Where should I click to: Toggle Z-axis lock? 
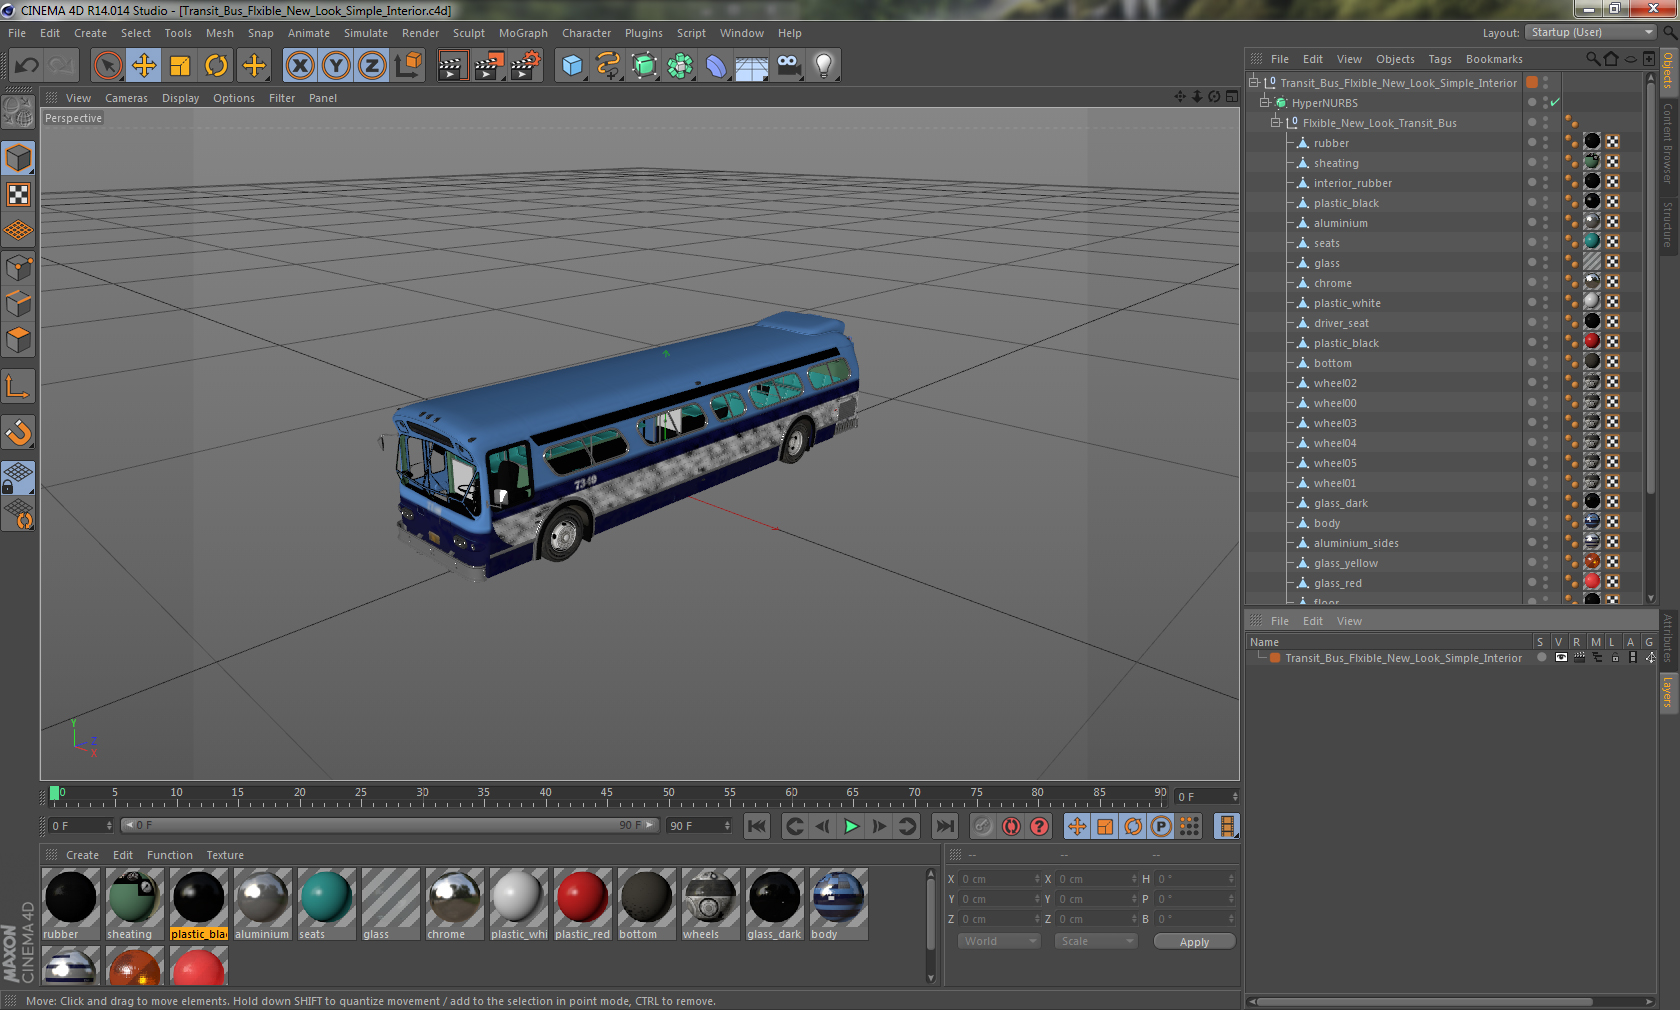[x=372, y=66]
